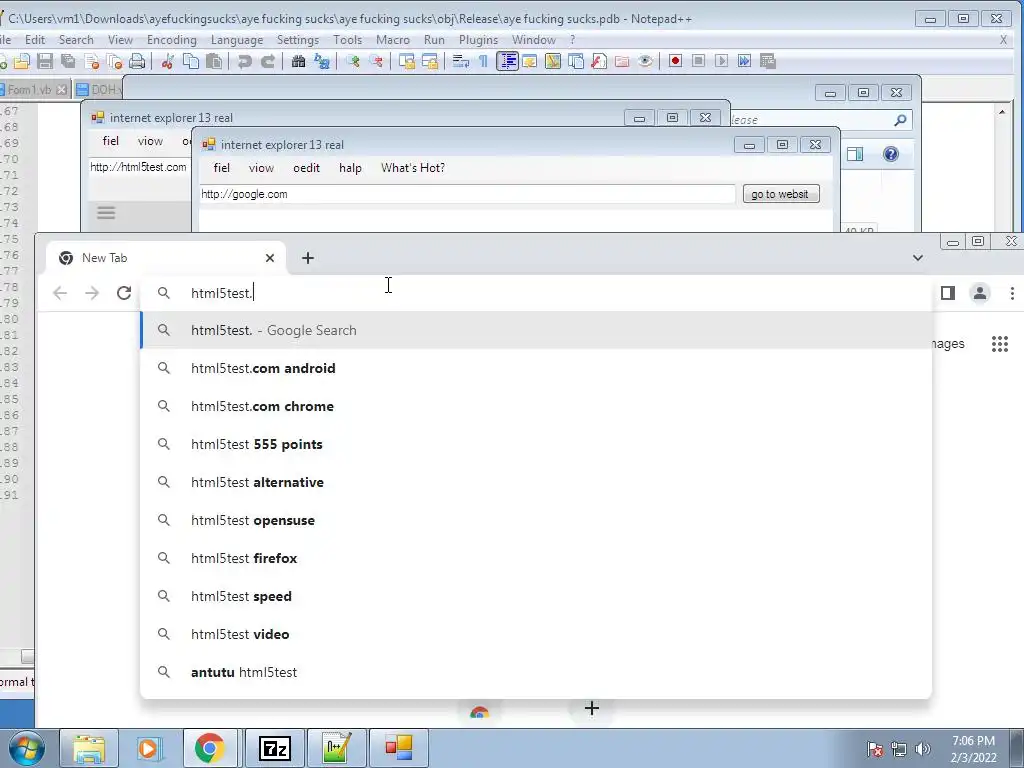Open Google apps grid icon
The image size is (1024, 768).
click(1000, 344)
